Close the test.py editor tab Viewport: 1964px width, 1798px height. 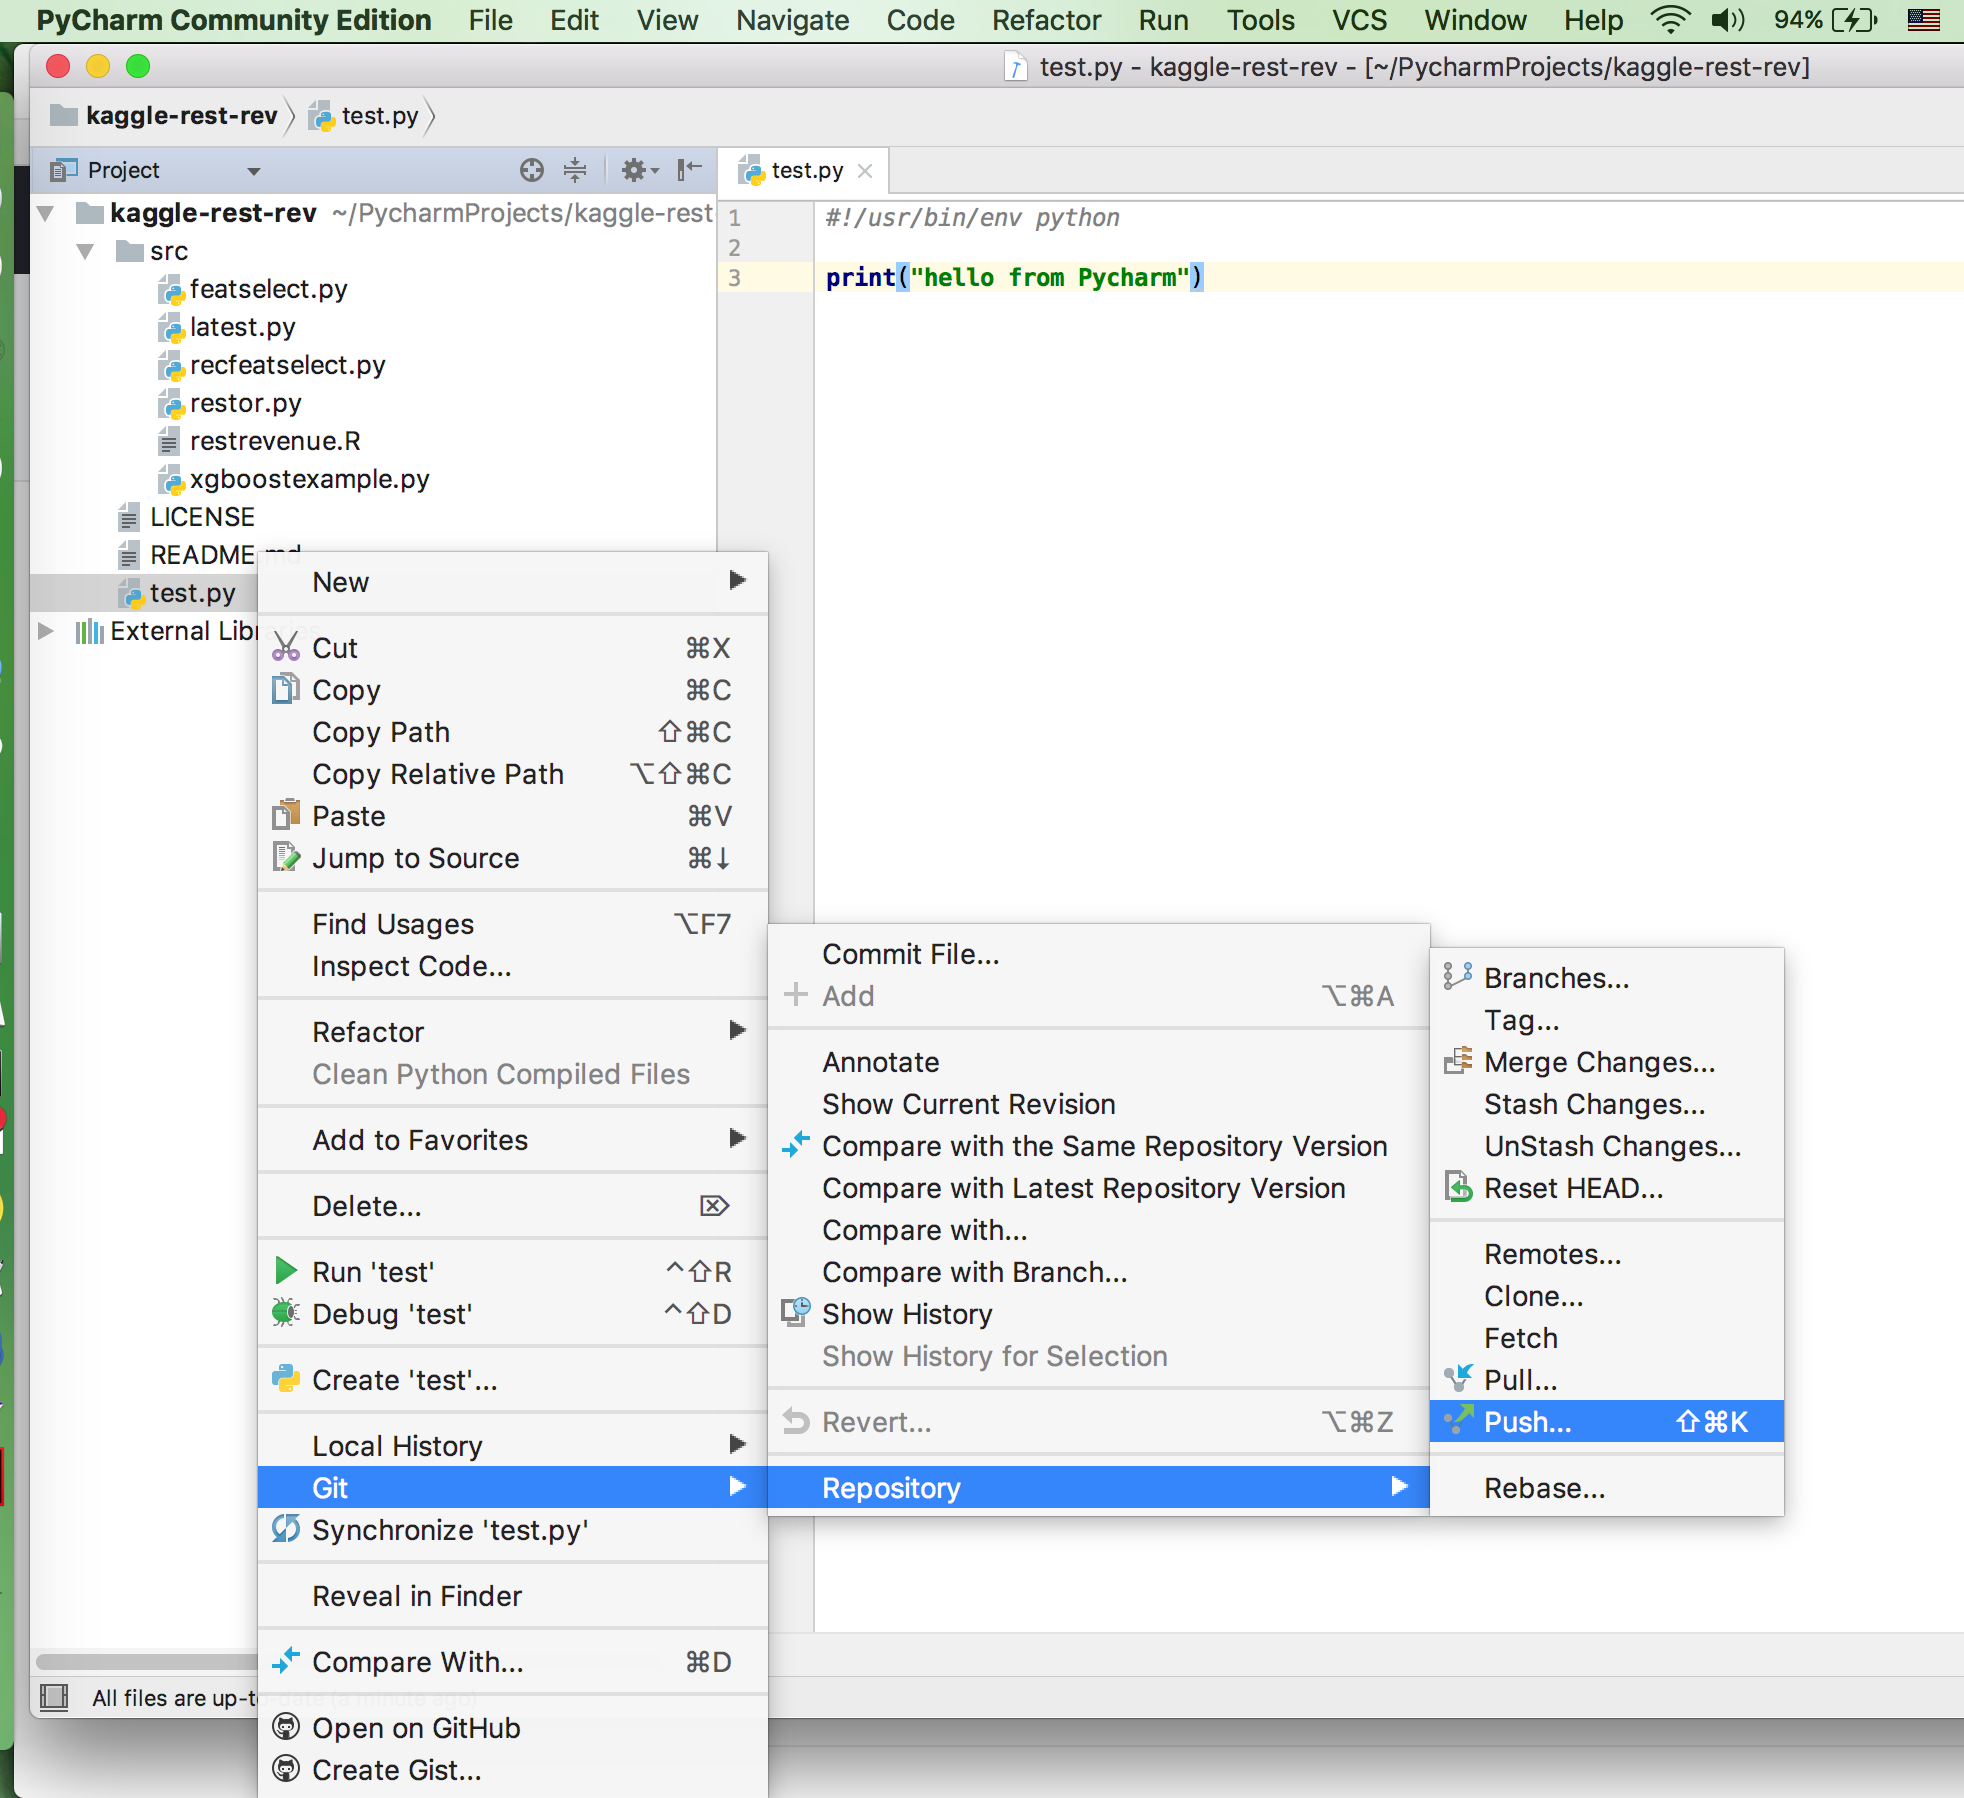coord(865,171)
